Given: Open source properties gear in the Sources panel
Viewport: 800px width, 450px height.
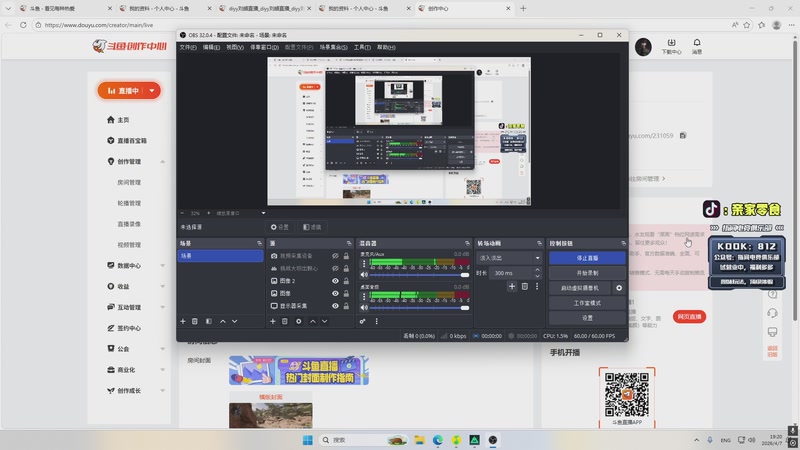Looking at the screenshot, I should pyautogui.click(x=298, y=321).
